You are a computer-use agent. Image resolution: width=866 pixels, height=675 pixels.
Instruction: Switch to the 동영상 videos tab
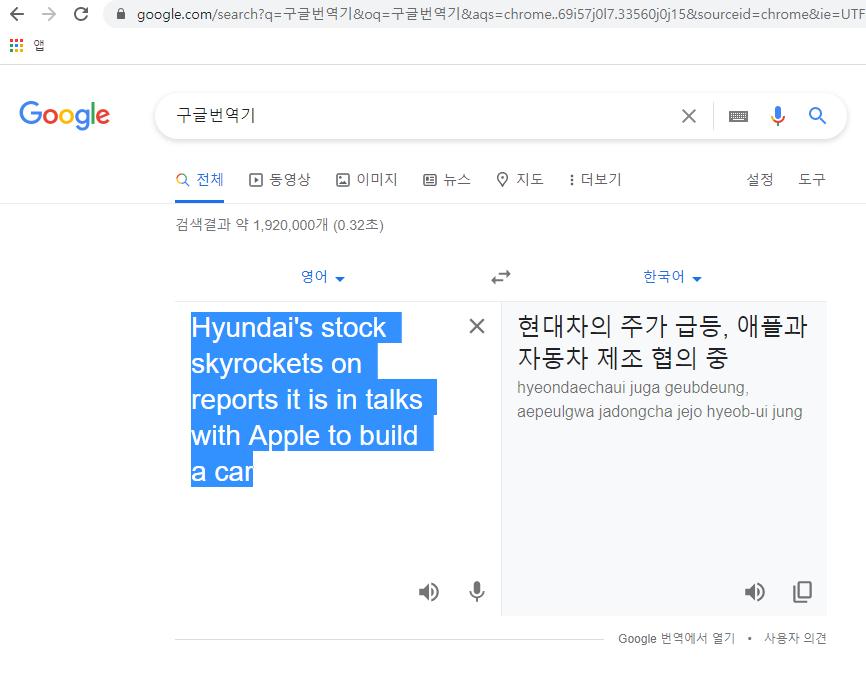point(279,180)
